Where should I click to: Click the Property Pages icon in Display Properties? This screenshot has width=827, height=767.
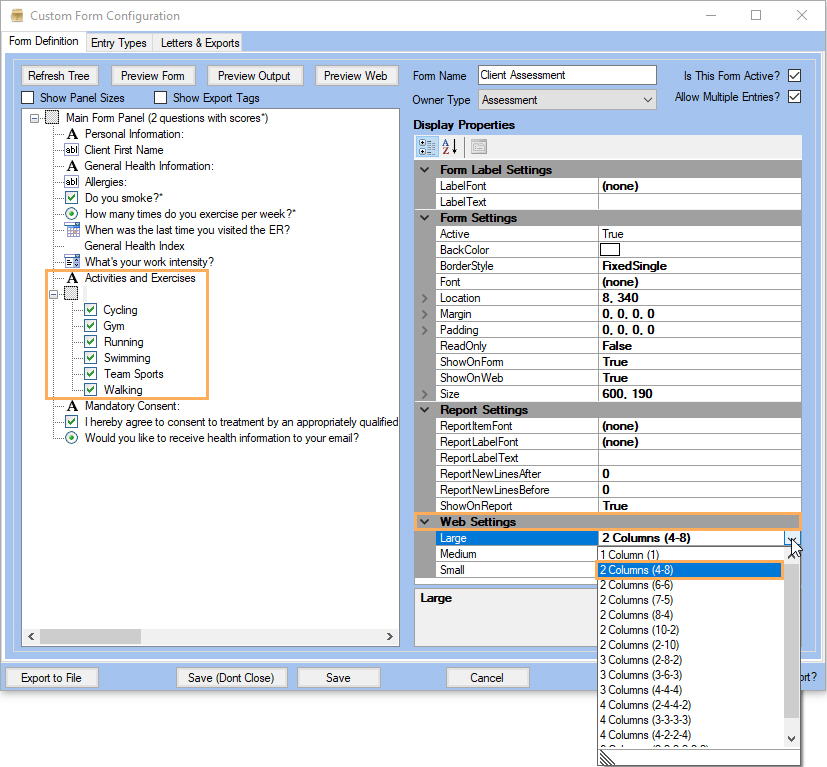[x=479, y=147]
